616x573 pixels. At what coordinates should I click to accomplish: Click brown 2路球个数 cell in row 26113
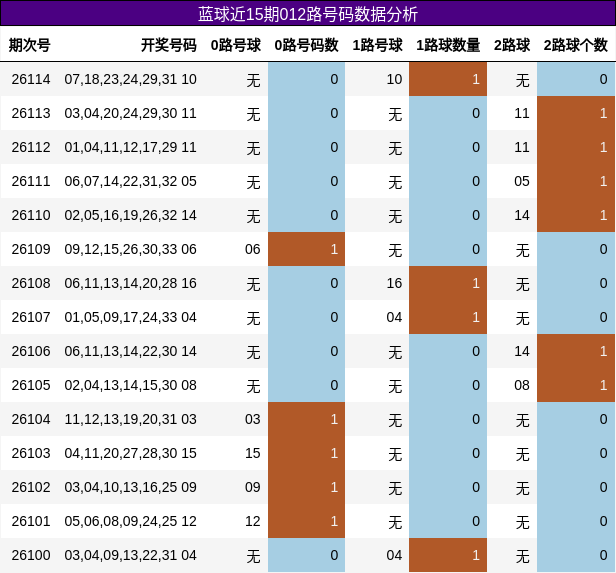576,113
